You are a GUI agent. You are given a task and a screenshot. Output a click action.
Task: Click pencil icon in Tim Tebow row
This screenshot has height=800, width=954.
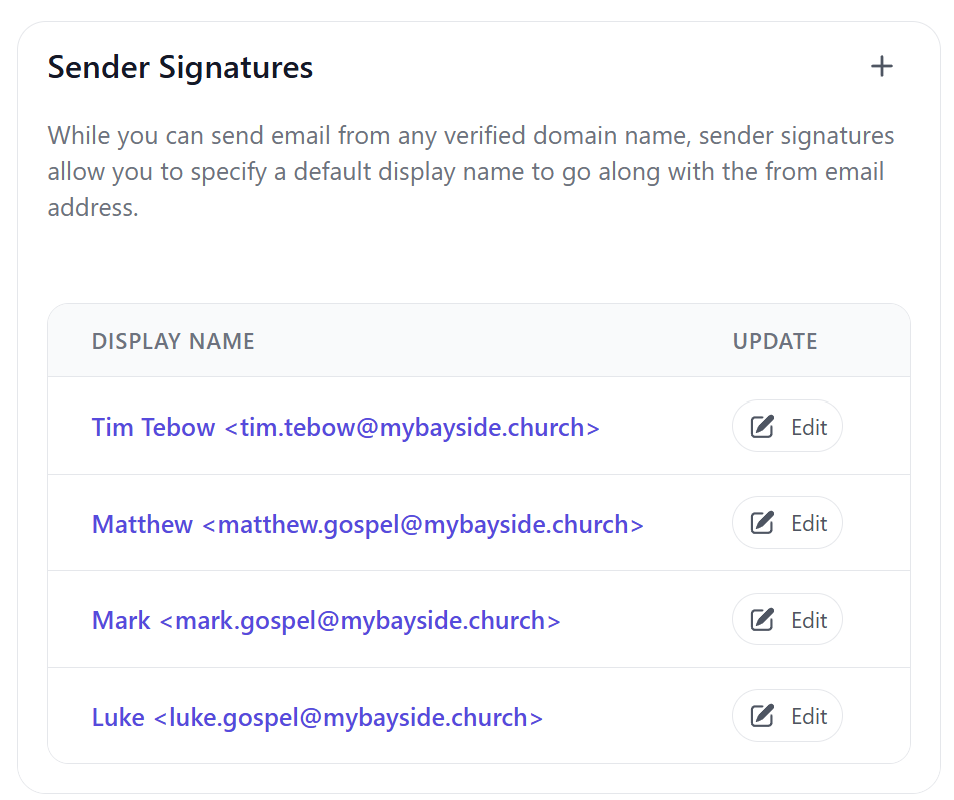[763, 427]
